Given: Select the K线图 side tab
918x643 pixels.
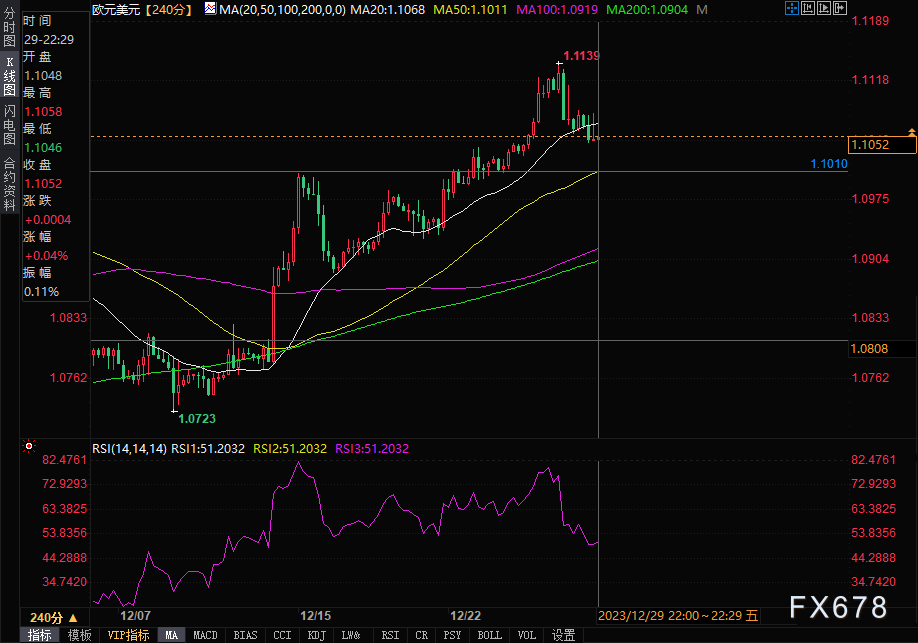Looking at the screenshot, I should [9, 76].
